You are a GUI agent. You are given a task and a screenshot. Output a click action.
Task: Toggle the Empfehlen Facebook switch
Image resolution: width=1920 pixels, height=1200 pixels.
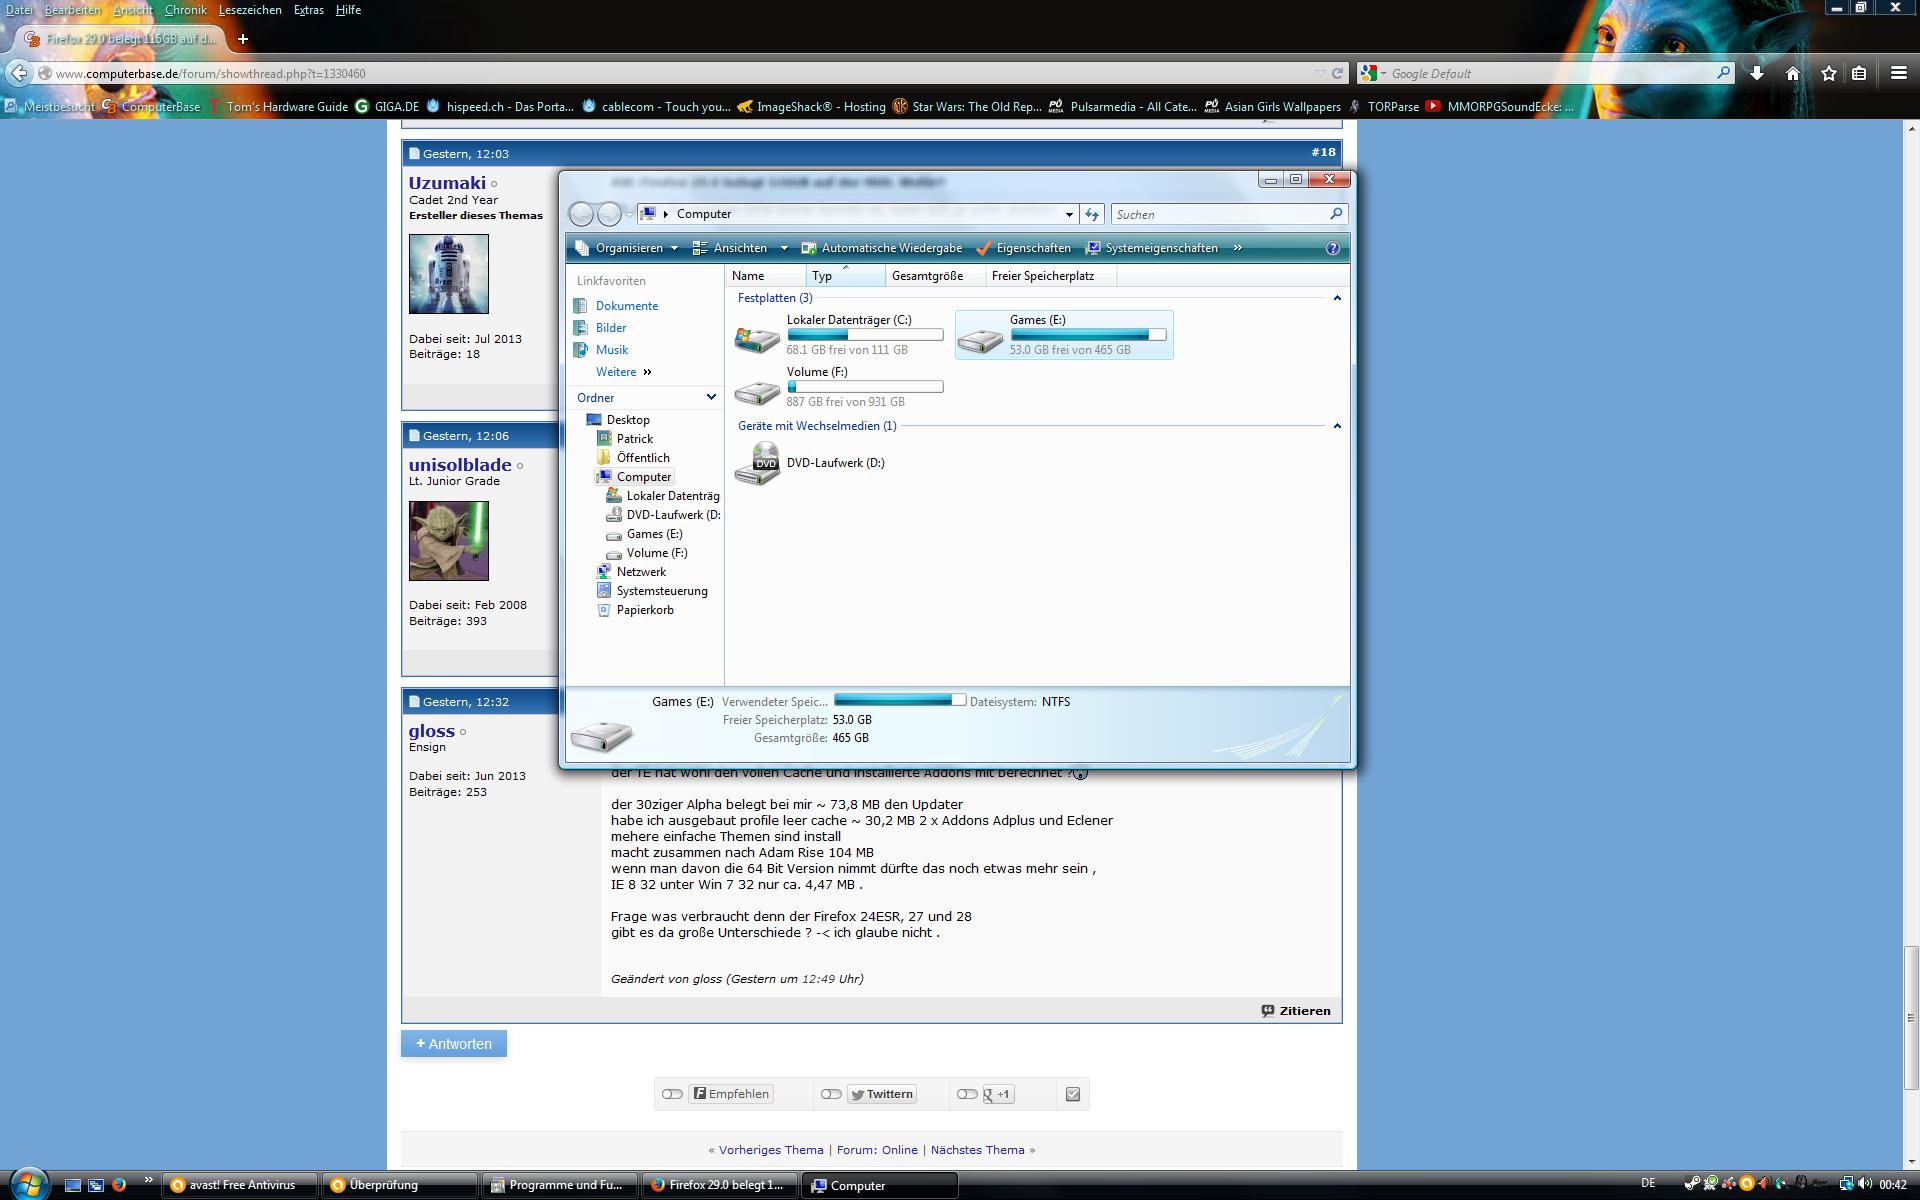(x=672, y=1094)
